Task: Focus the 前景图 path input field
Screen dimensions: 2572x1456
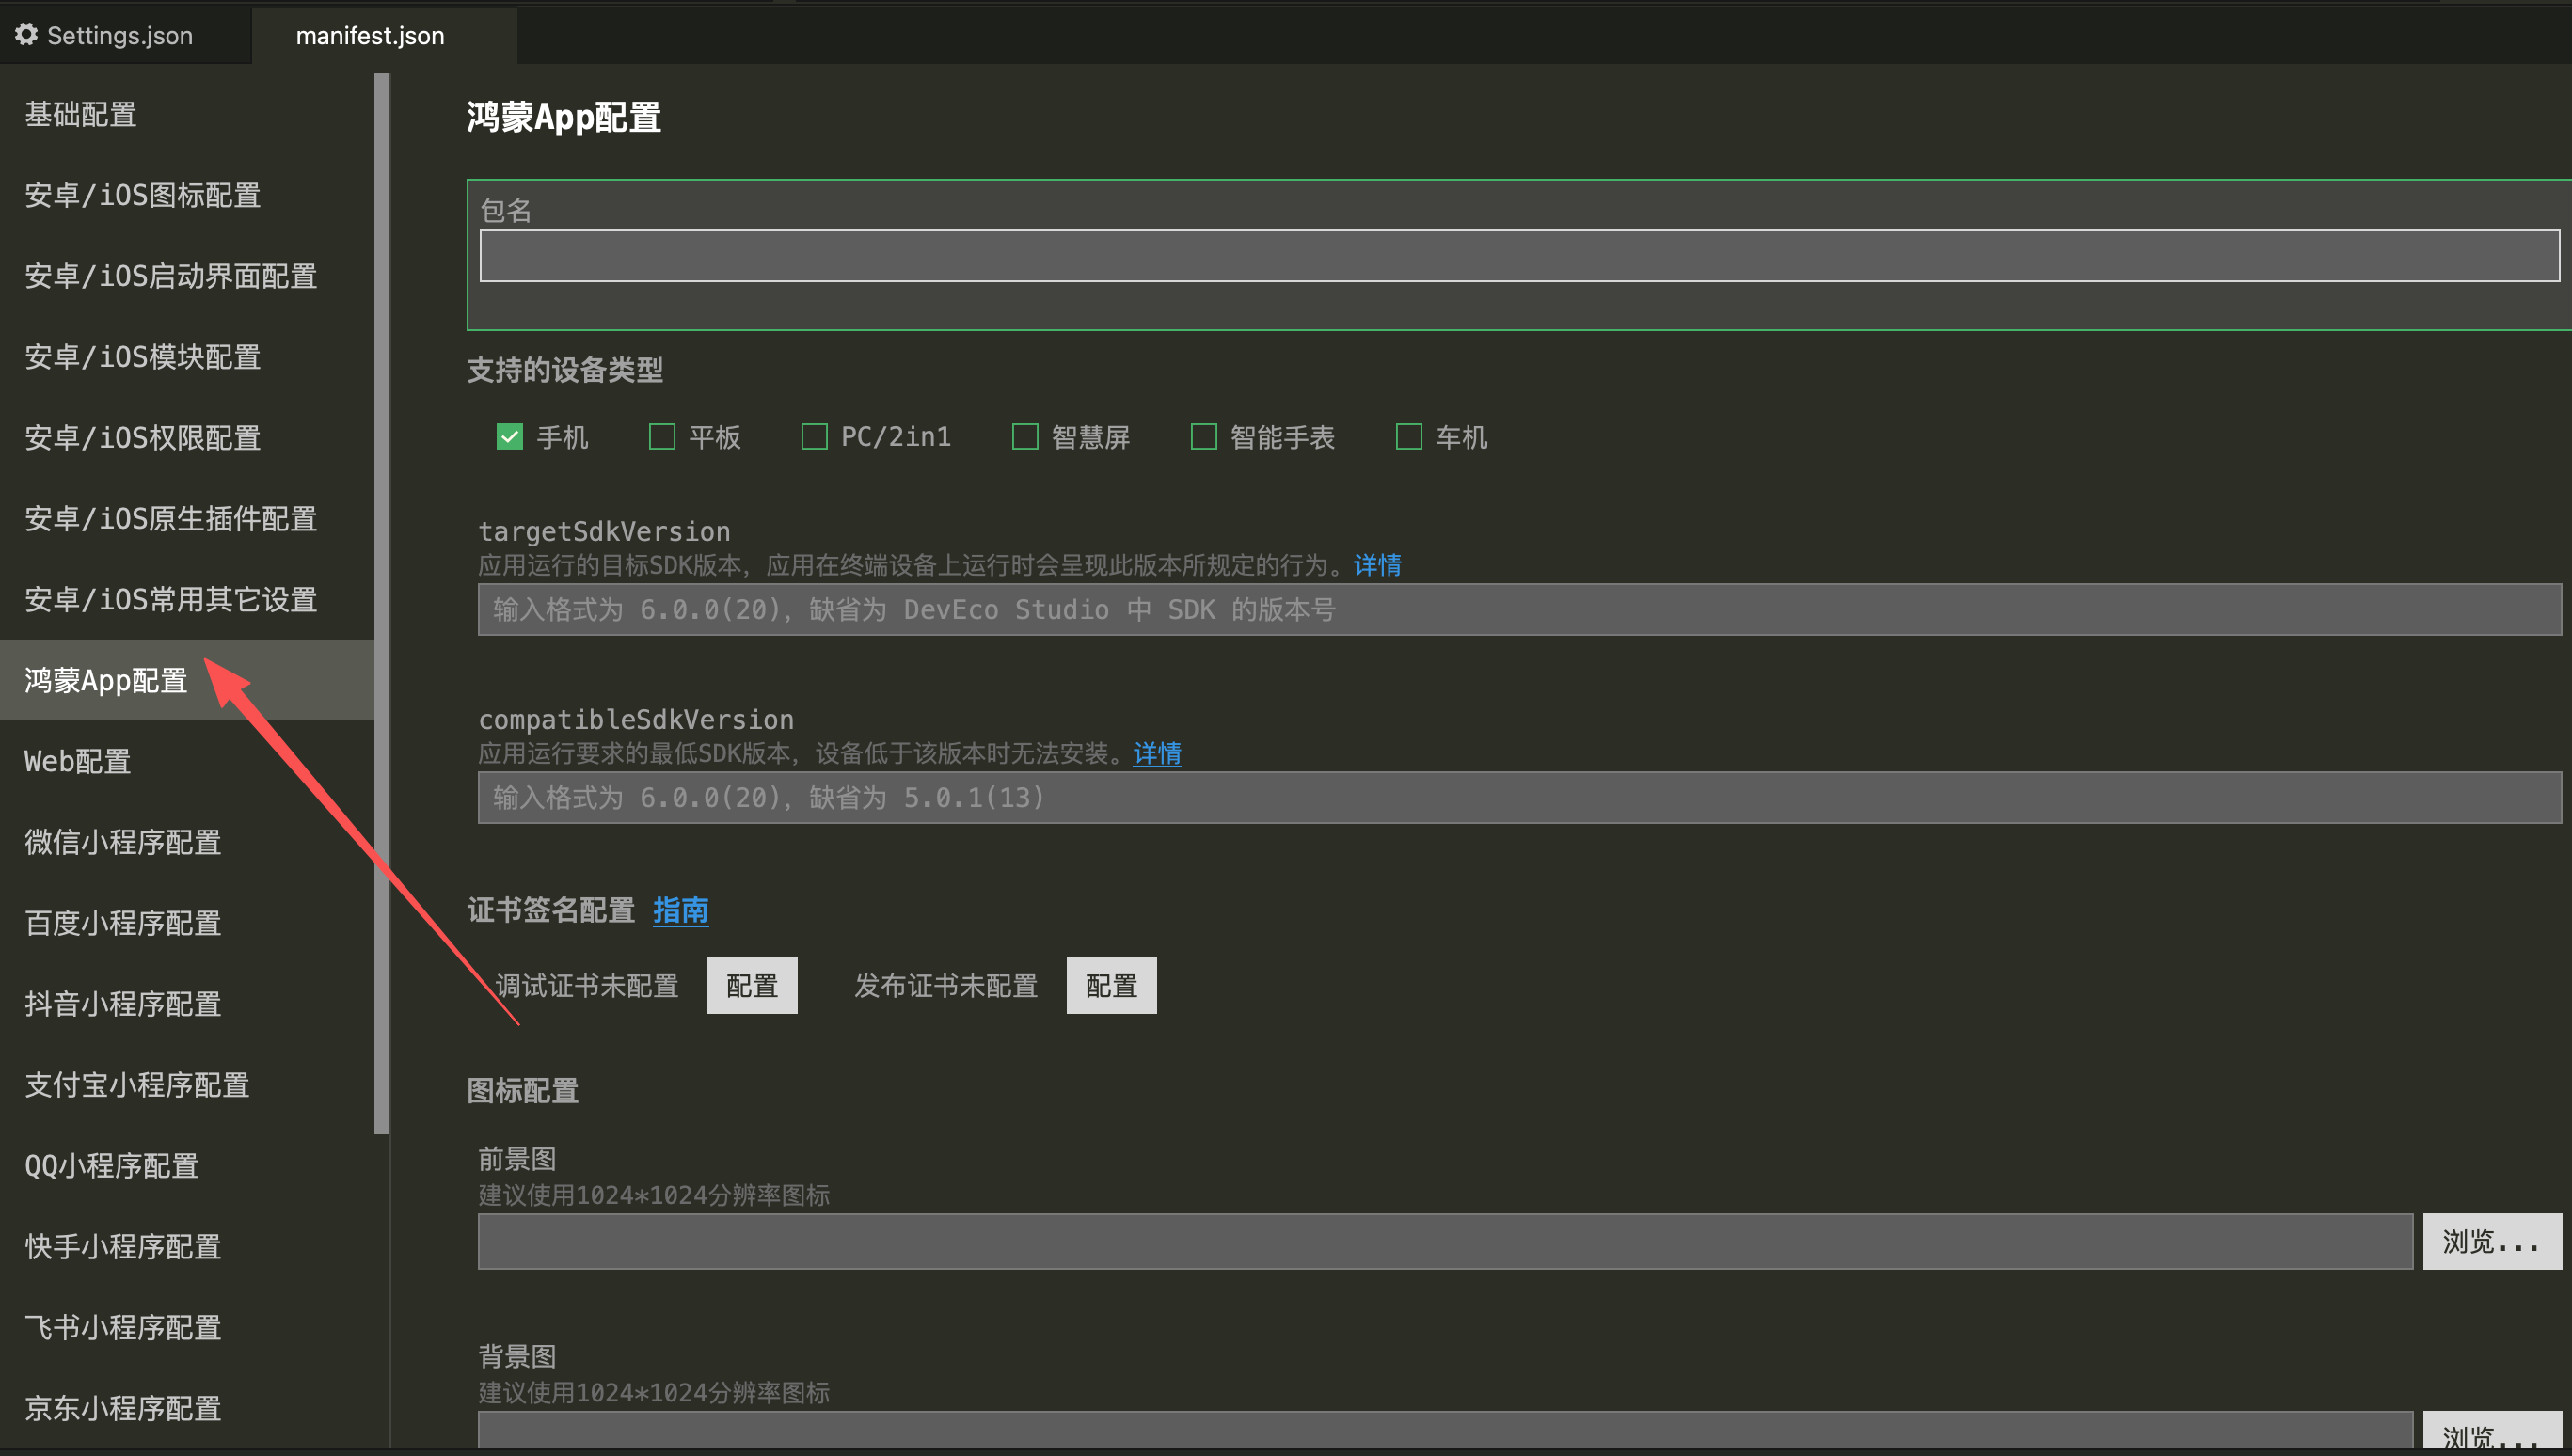Action: (x=1445, y=1242)
